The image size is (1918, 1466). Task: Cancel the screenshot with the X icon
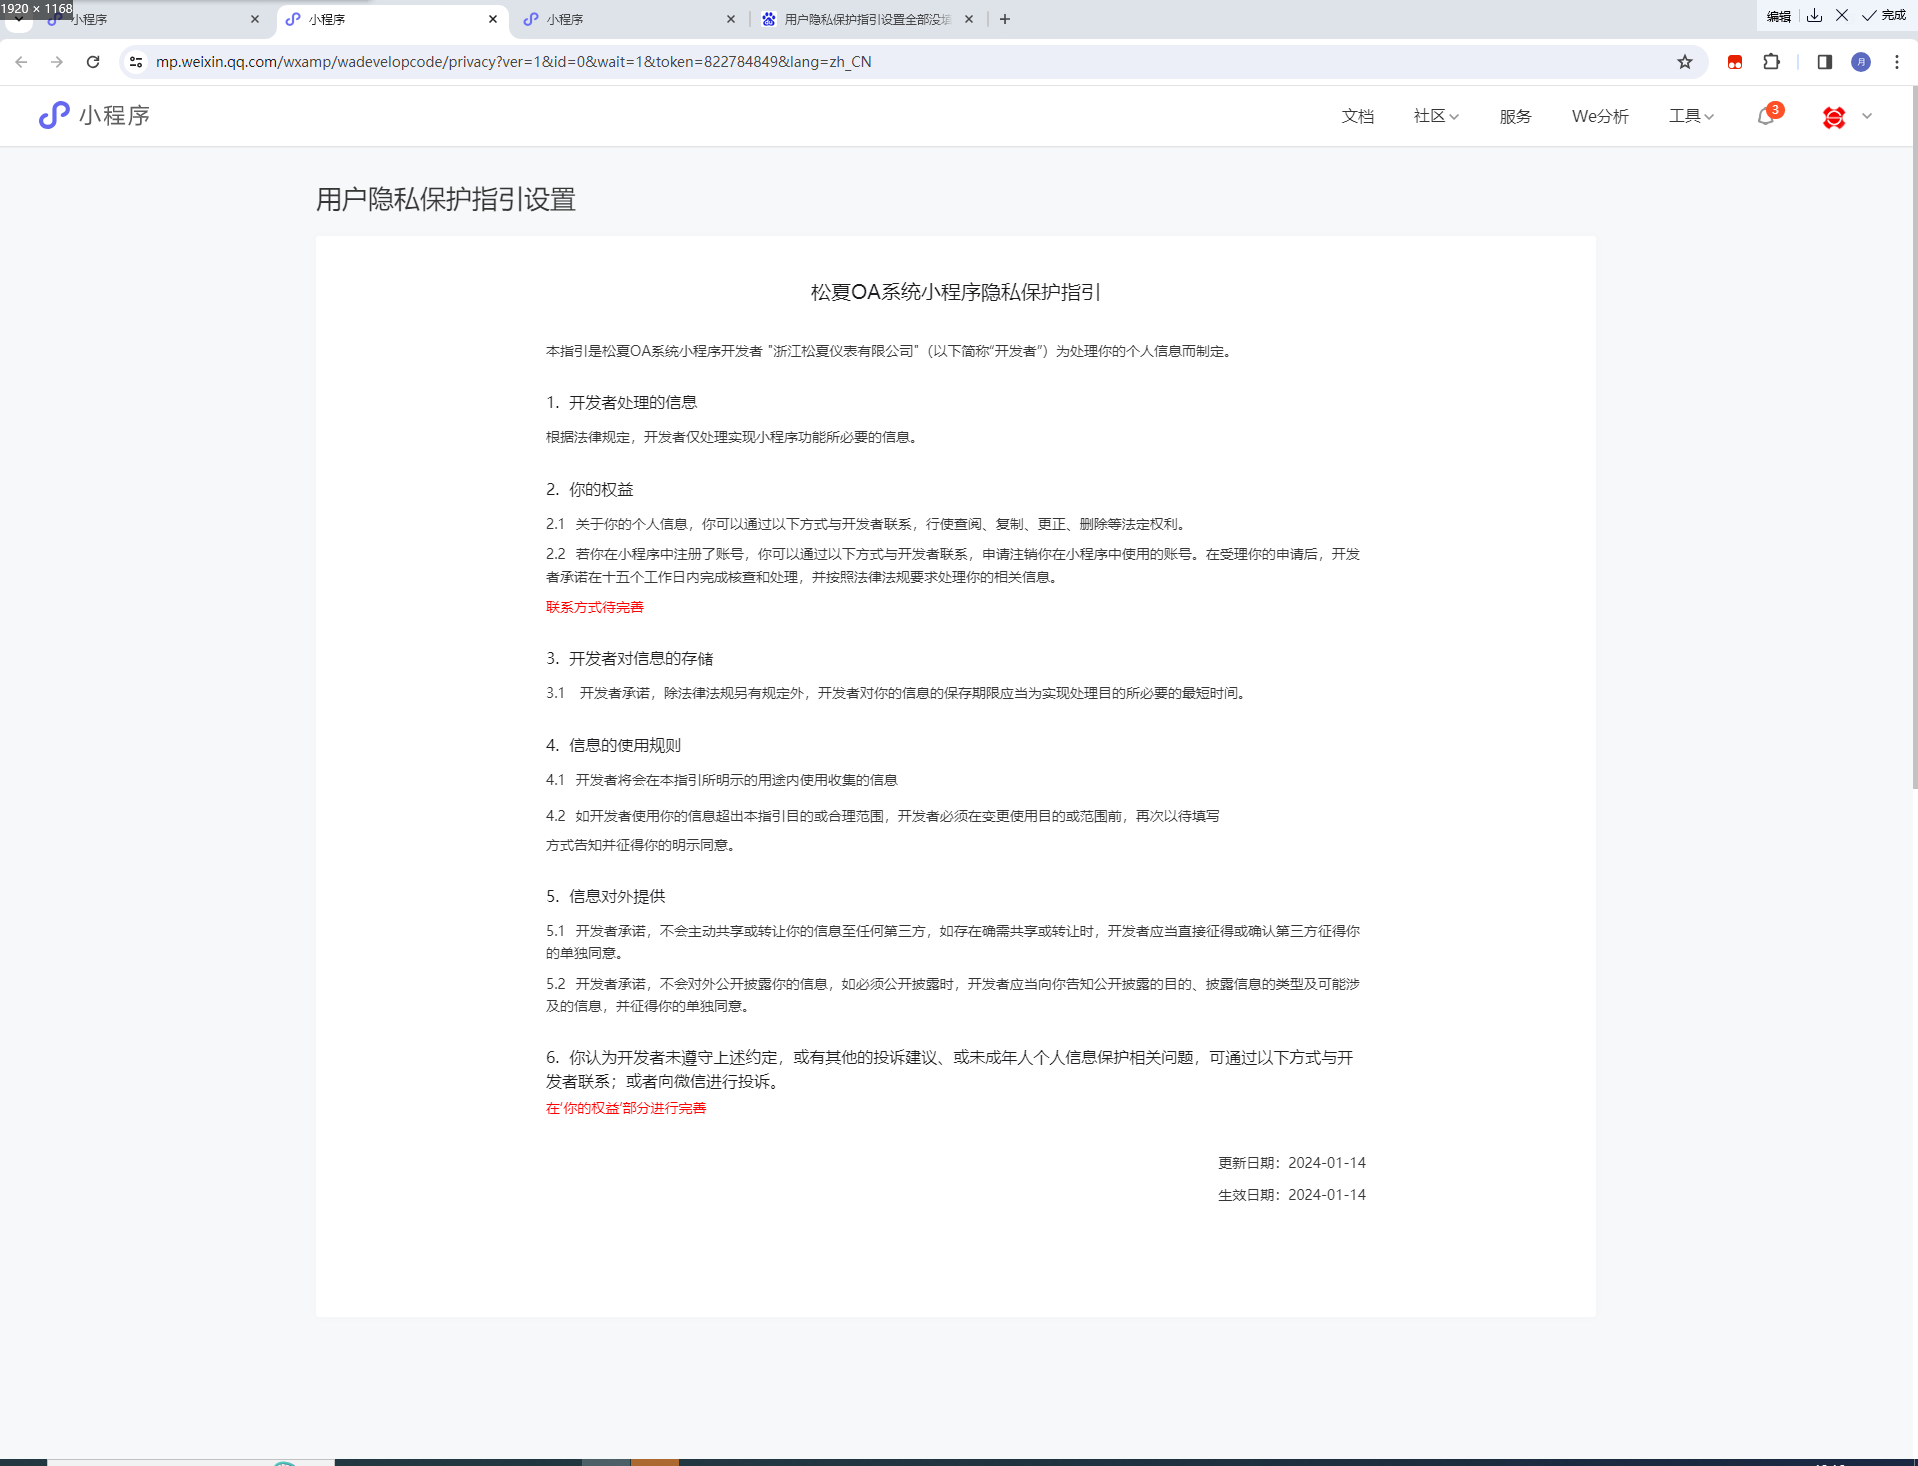click(x=1842, y=15)
